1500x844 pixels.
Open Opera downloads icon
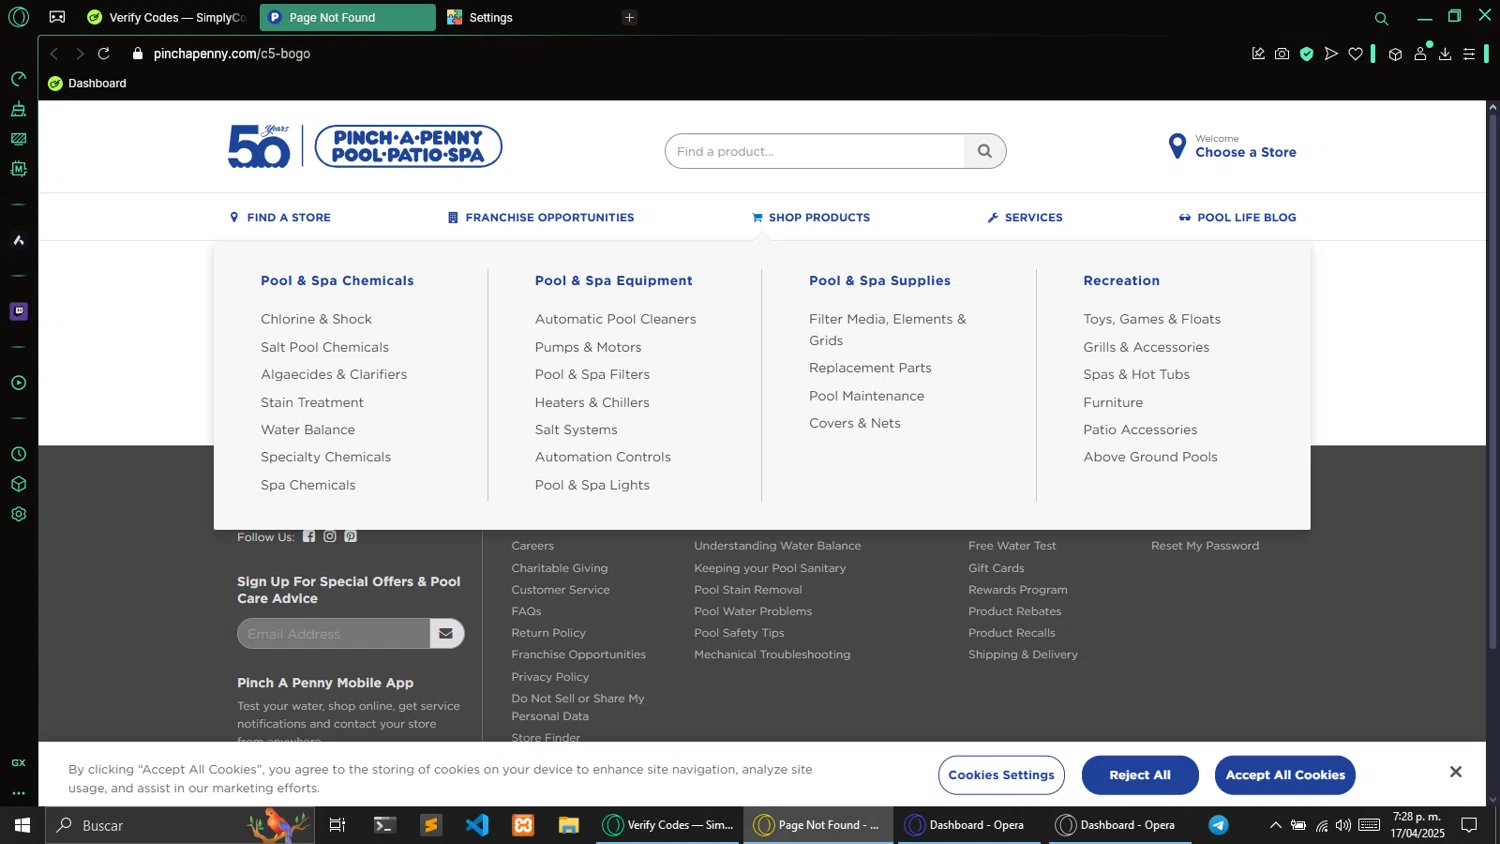pyautogui.click(x=1445, y=54)
